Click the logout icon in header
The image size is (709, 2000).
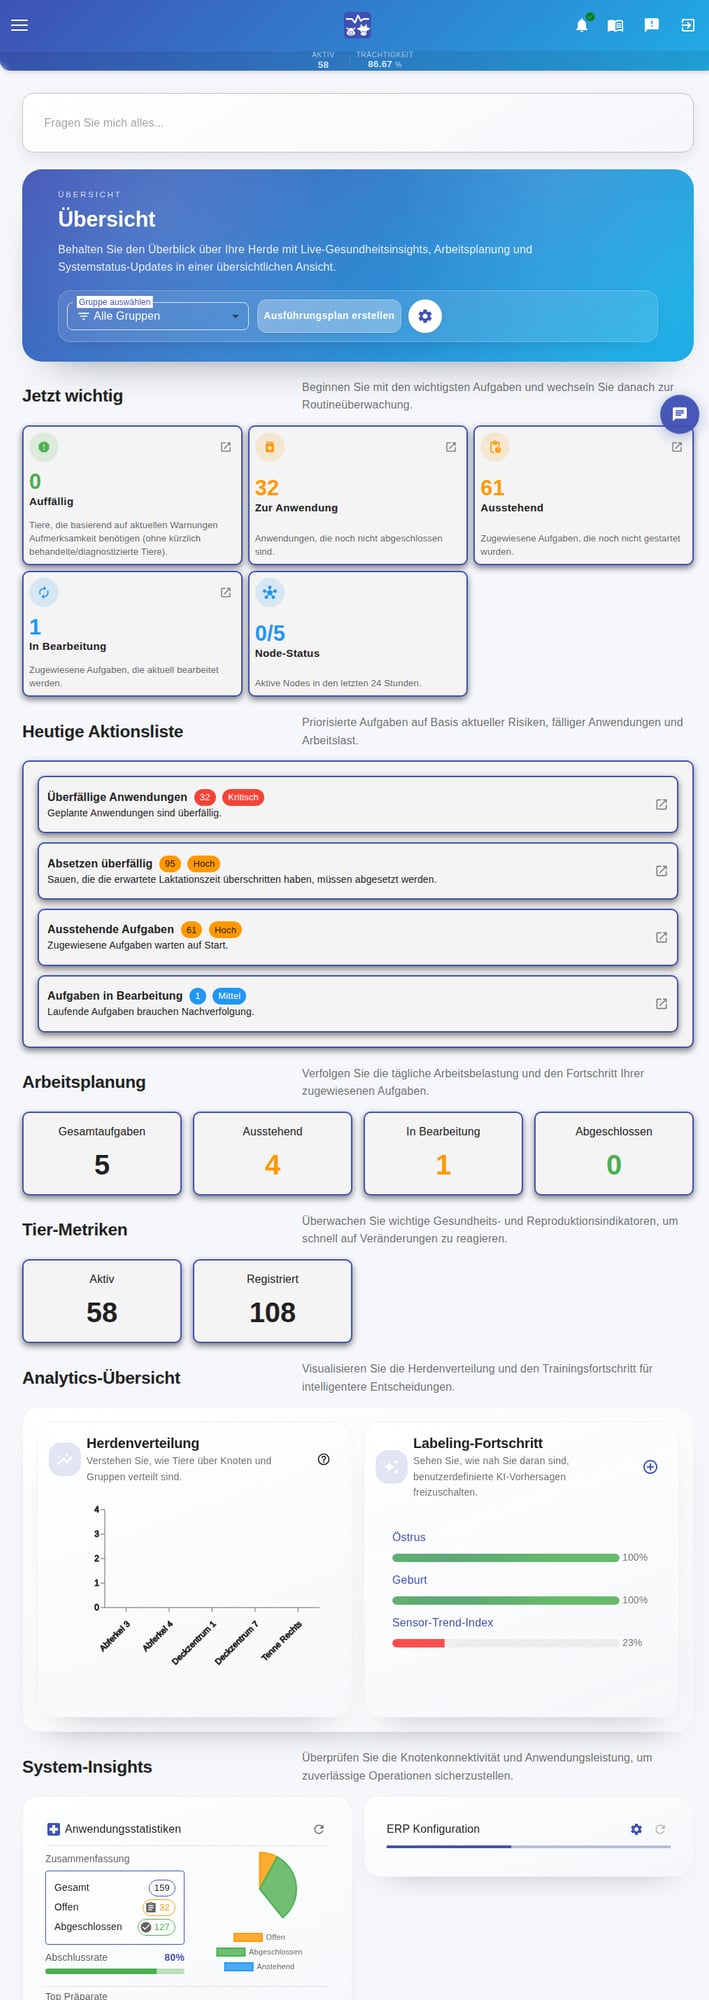point(688,25)
